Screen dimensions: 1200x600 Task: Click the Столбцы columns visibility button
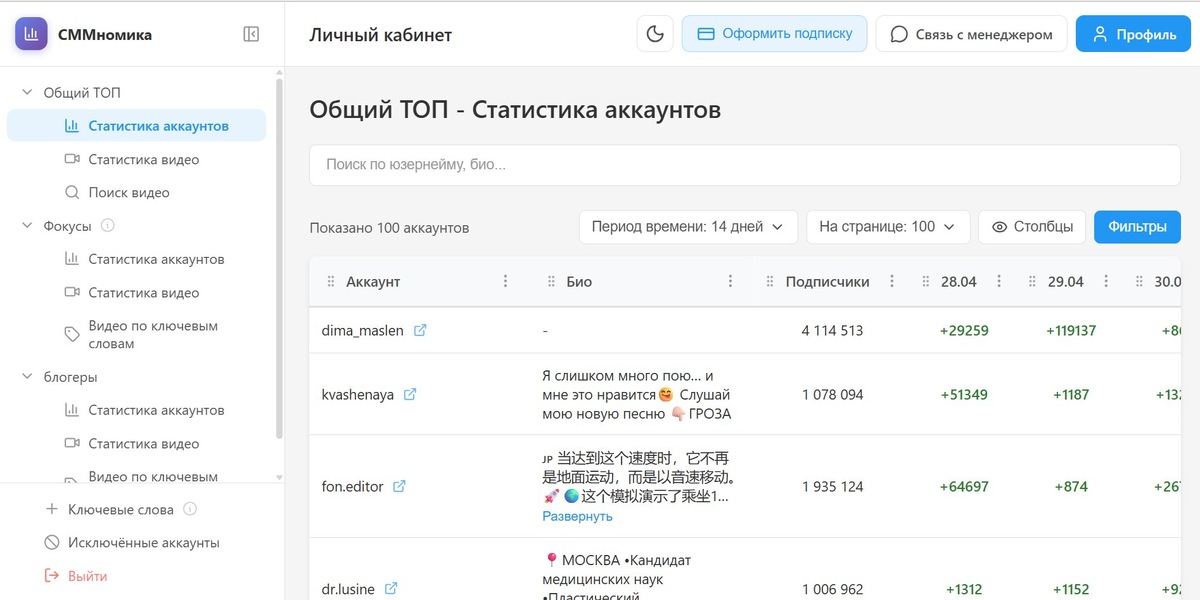click(x=1032, y=227)
